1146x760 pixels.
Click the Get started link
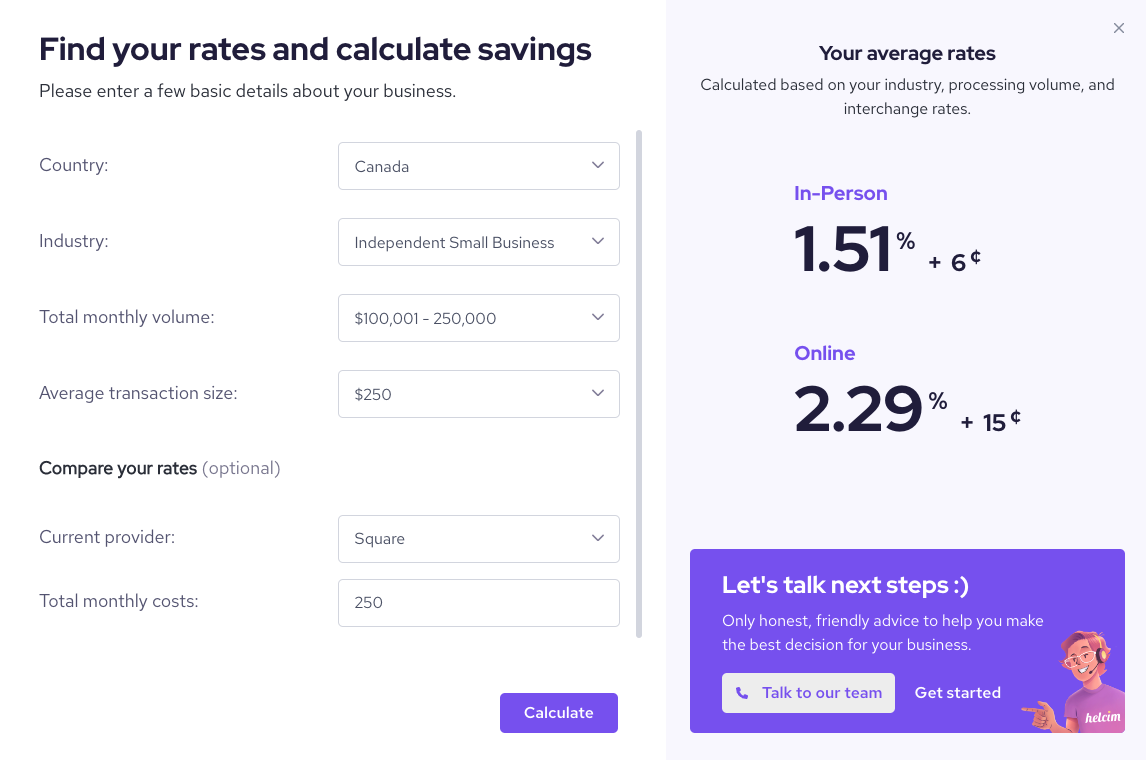coord(957,692)
